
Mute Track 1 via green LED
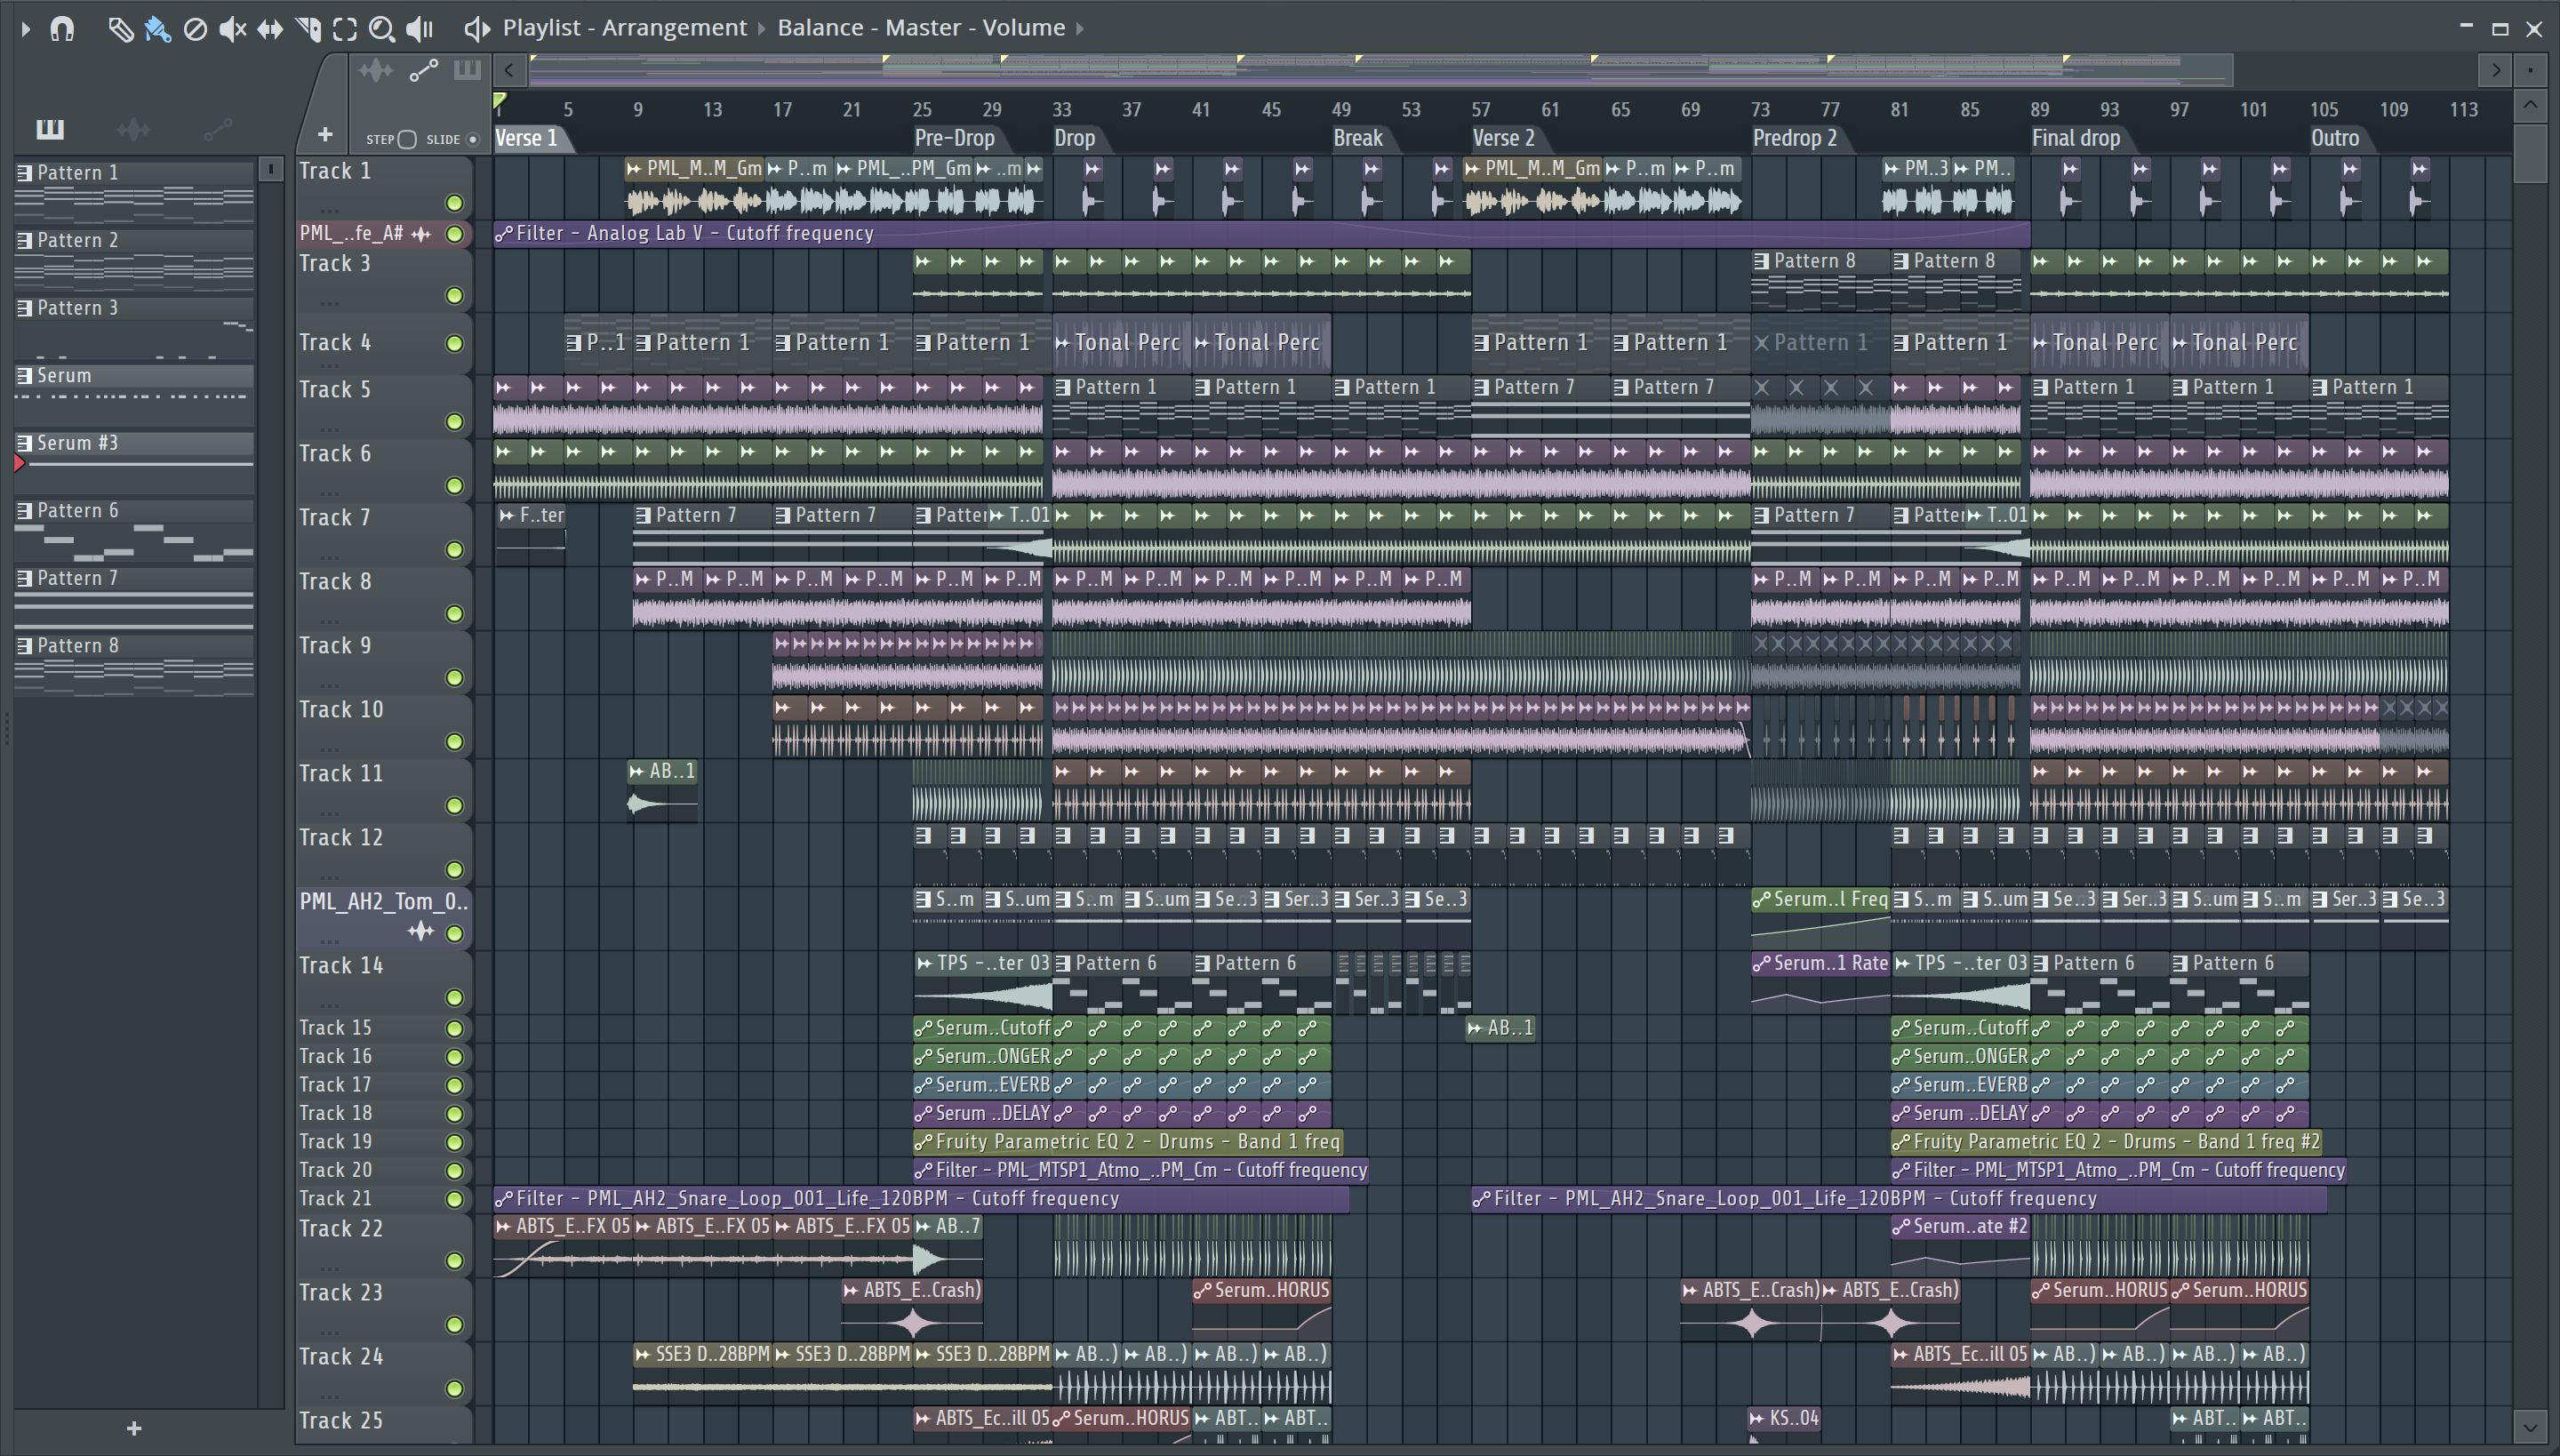point(454,203)
